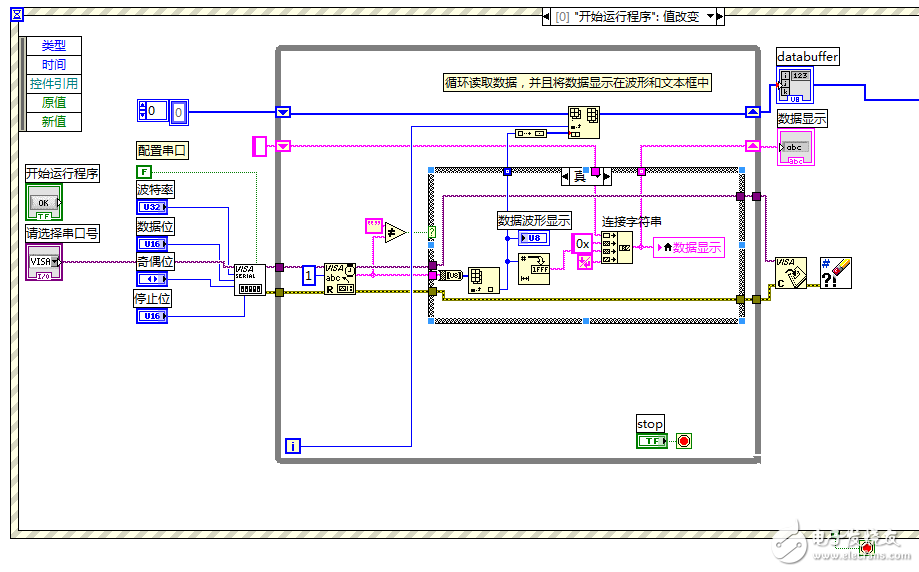The width and height of the screenshot is (919, 572).
Task: Select the VISA Read node
Action: (340, 279)
